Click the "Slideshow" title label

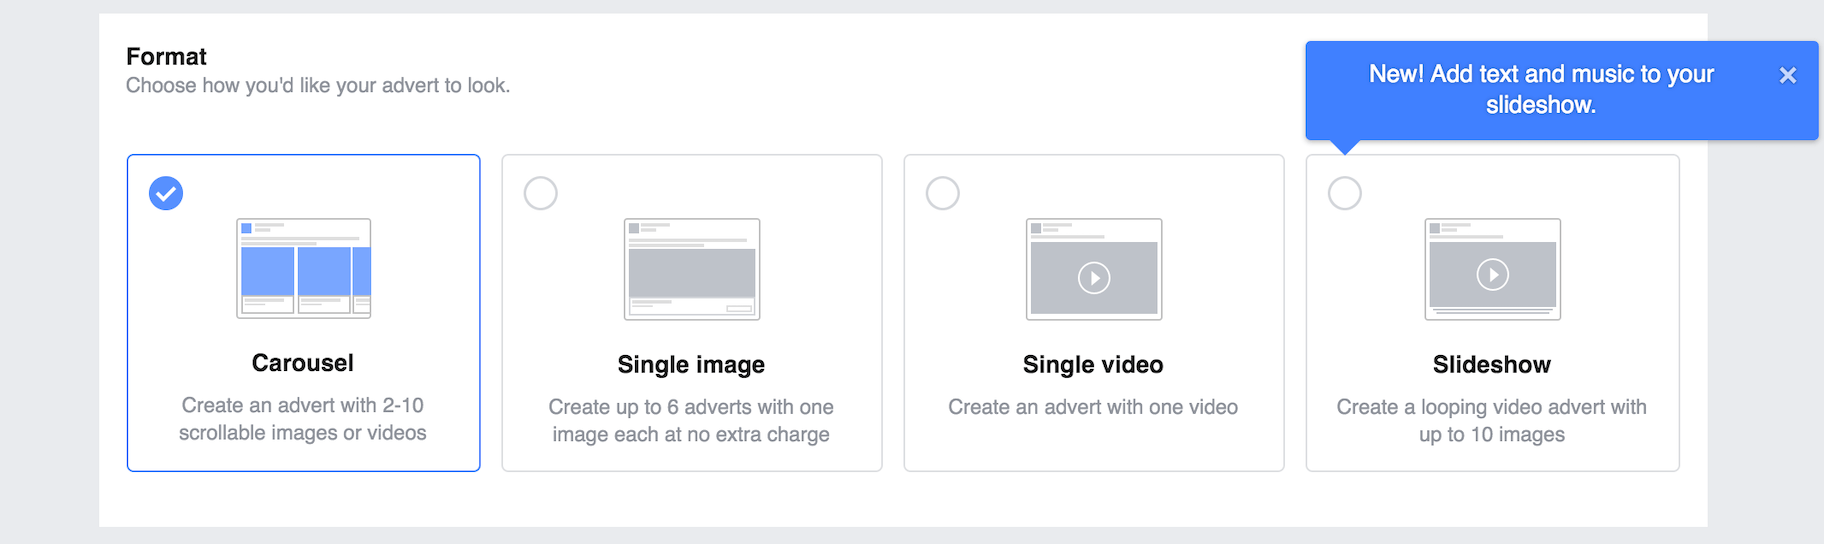point(1492,365)
